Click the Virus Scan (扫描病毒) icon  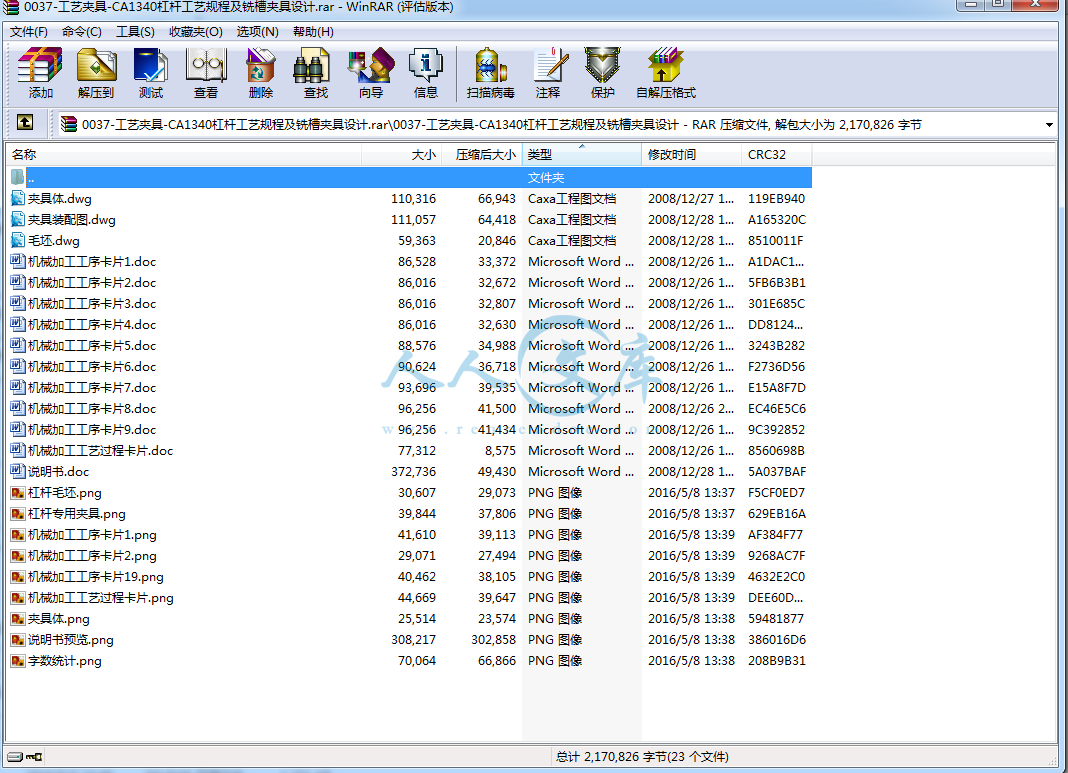pos(490,72)
